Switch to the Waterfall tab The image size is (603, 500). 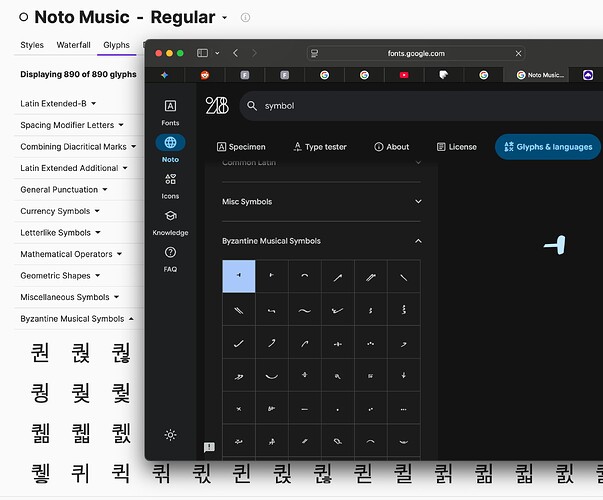tap(73, 45)
